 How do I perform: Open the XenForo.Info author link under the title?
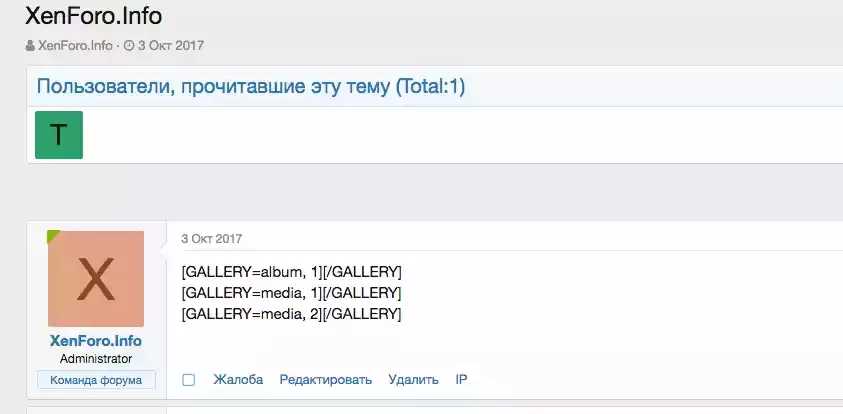75,46
